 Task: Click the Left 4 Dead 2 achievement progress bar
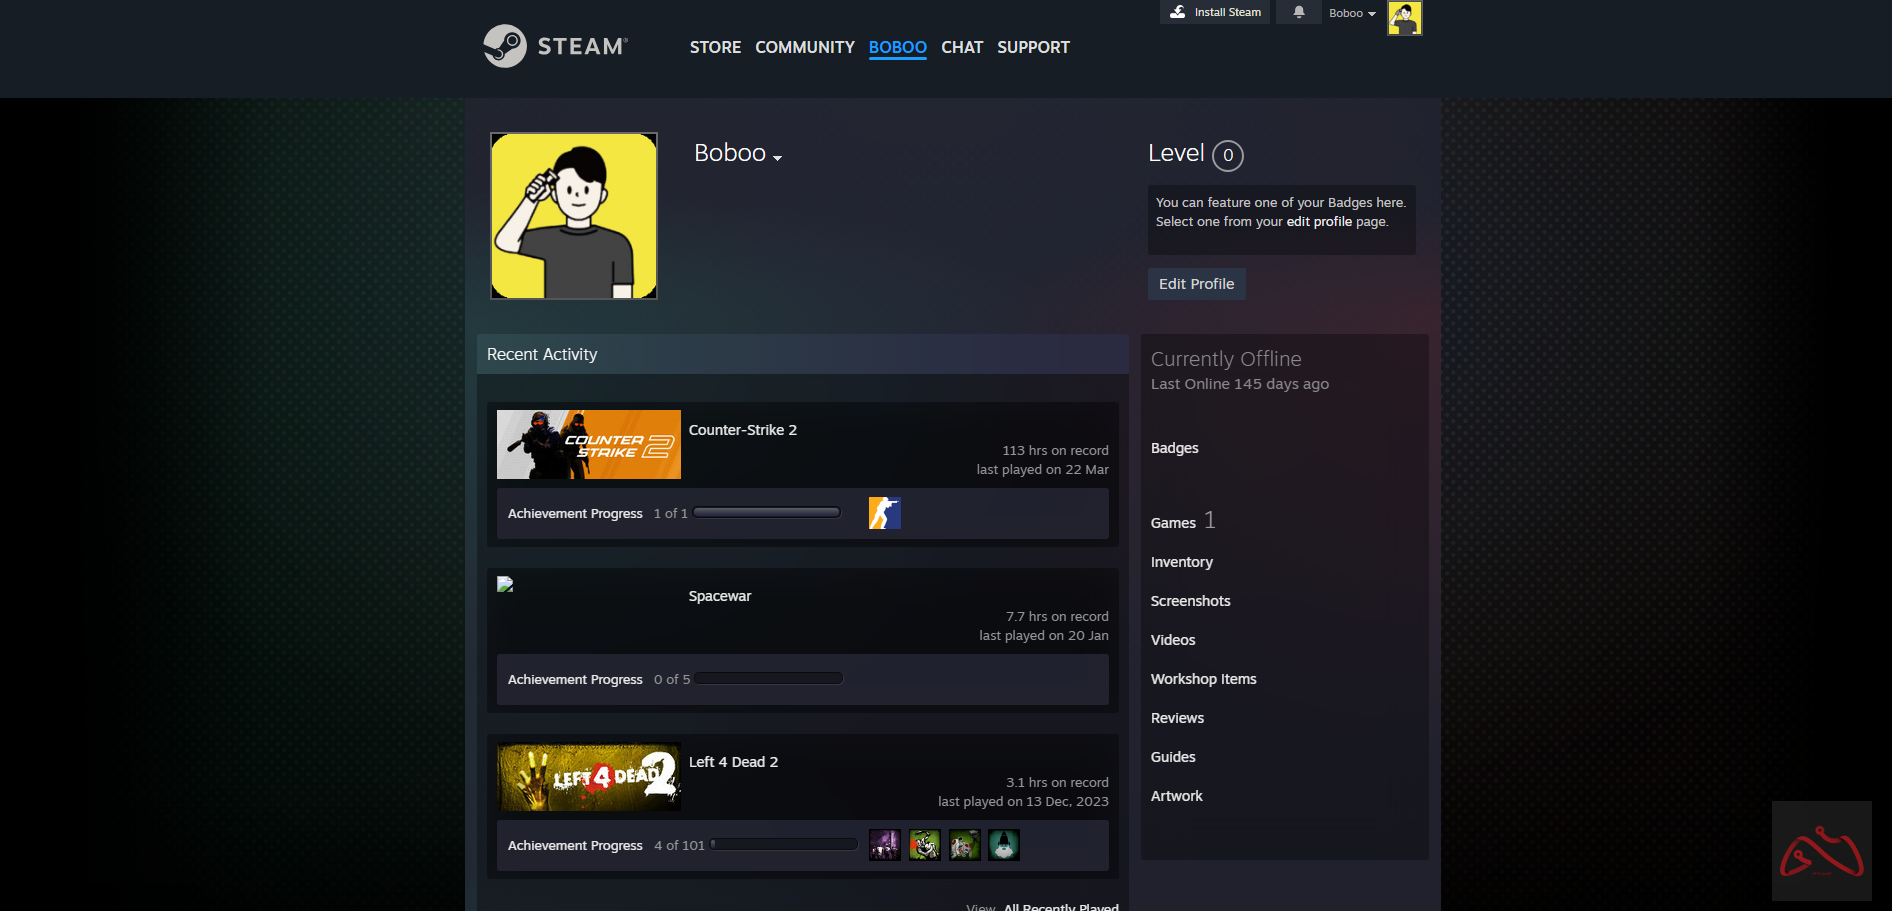[x=784, y=845]
